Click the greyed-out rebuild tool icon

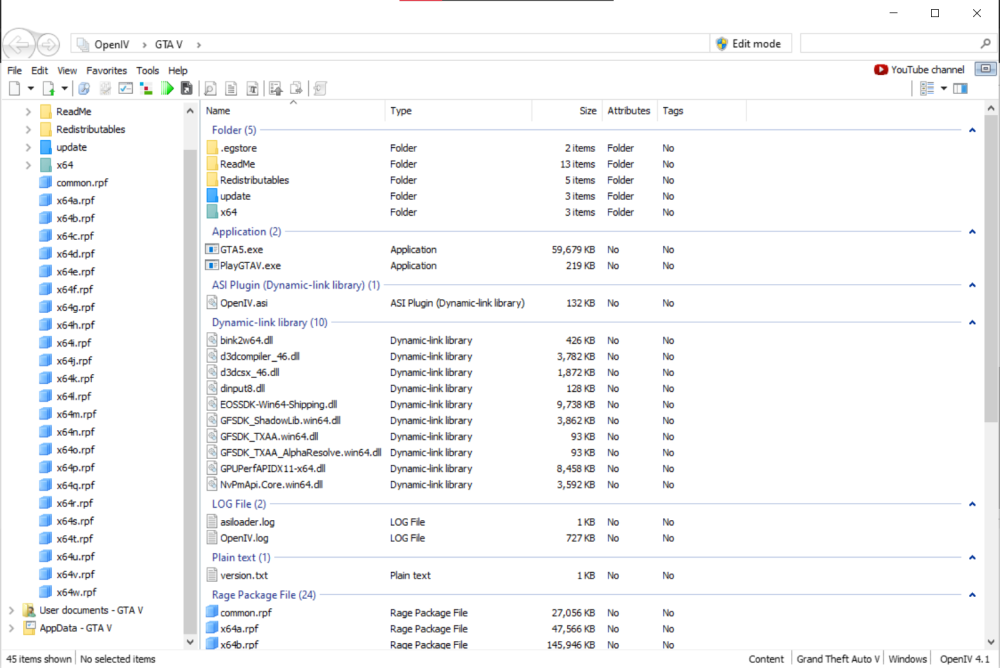coord(105,89)
